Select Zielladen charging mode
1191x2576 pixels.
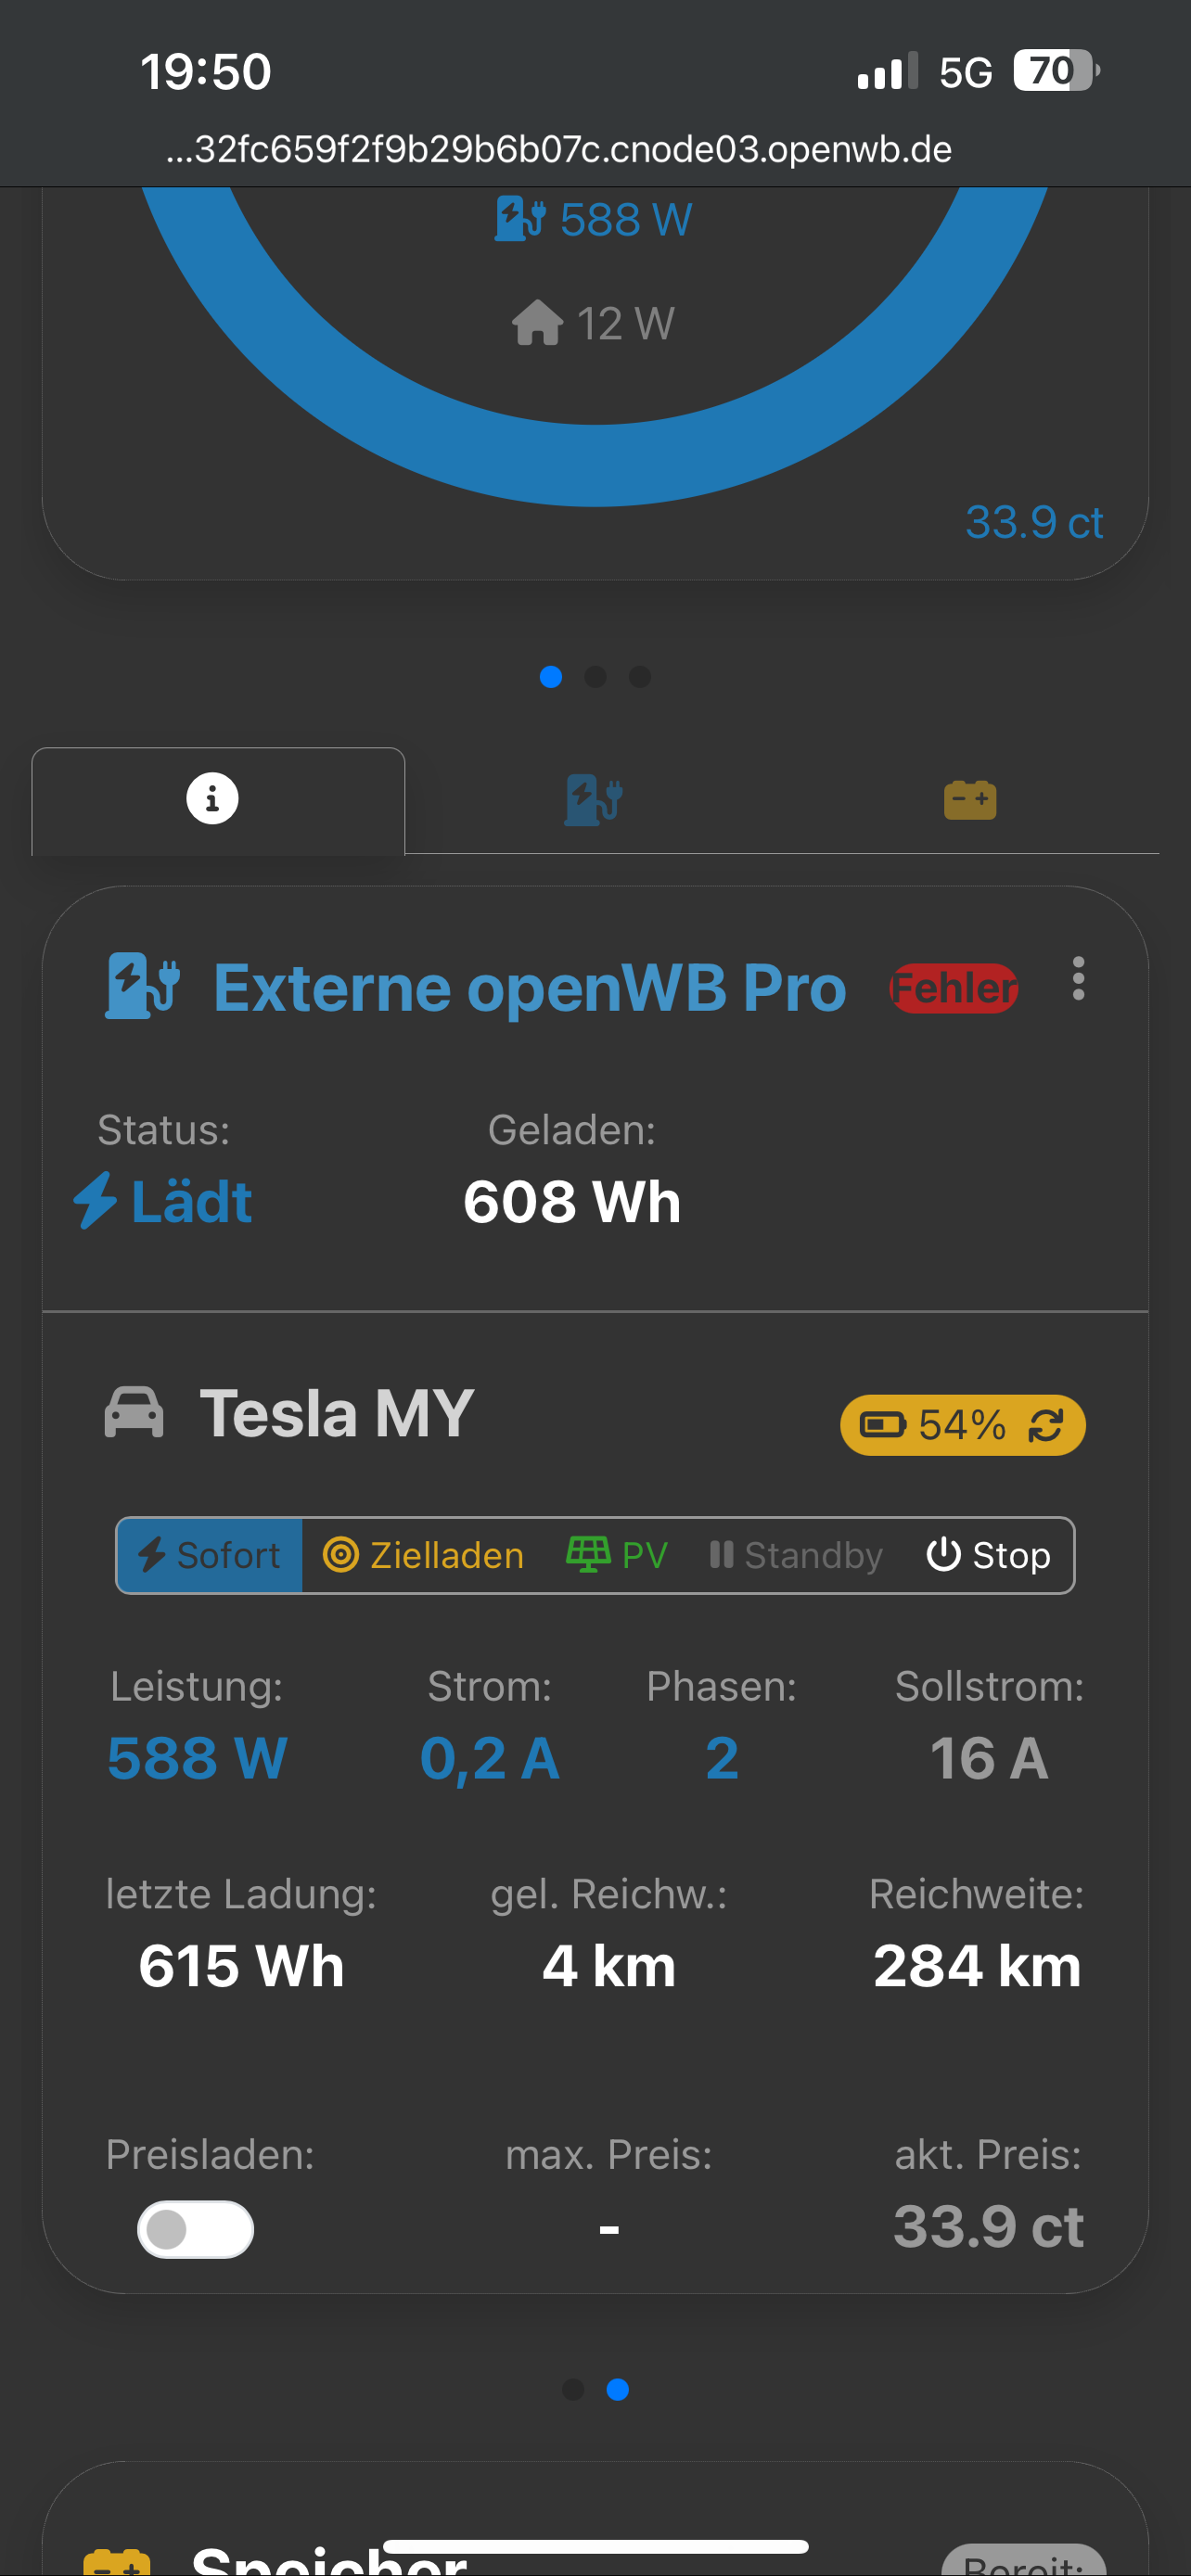pos(423,1555)
